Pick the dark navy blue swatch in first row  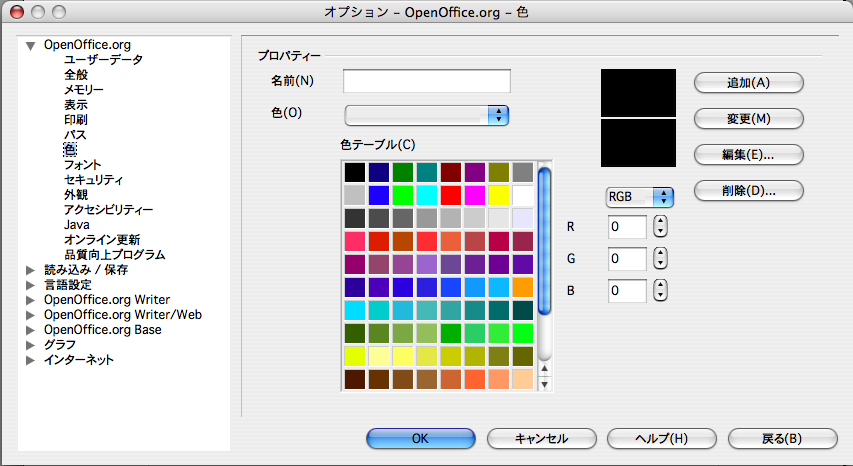click(x=379, y=172)
